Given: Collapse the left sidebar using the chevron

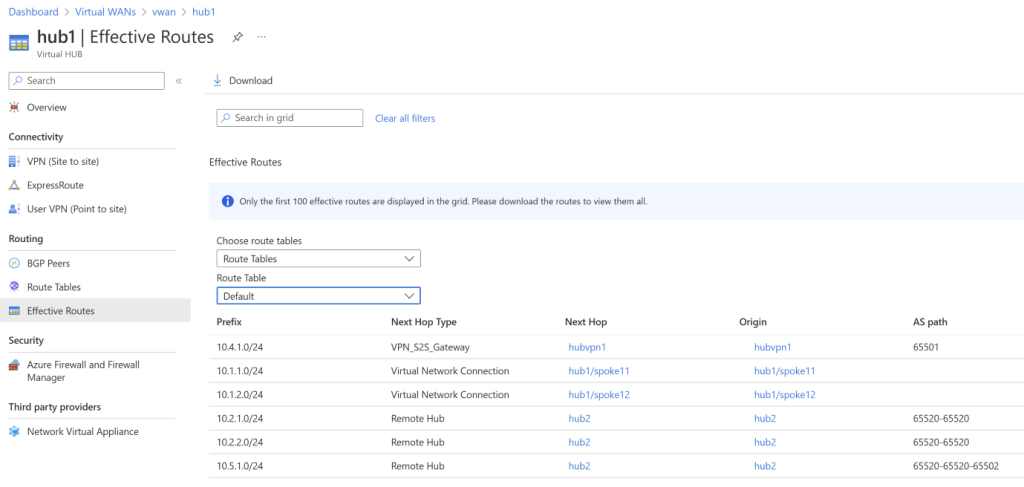Looking at the screenshot, I should click(179, 81).
